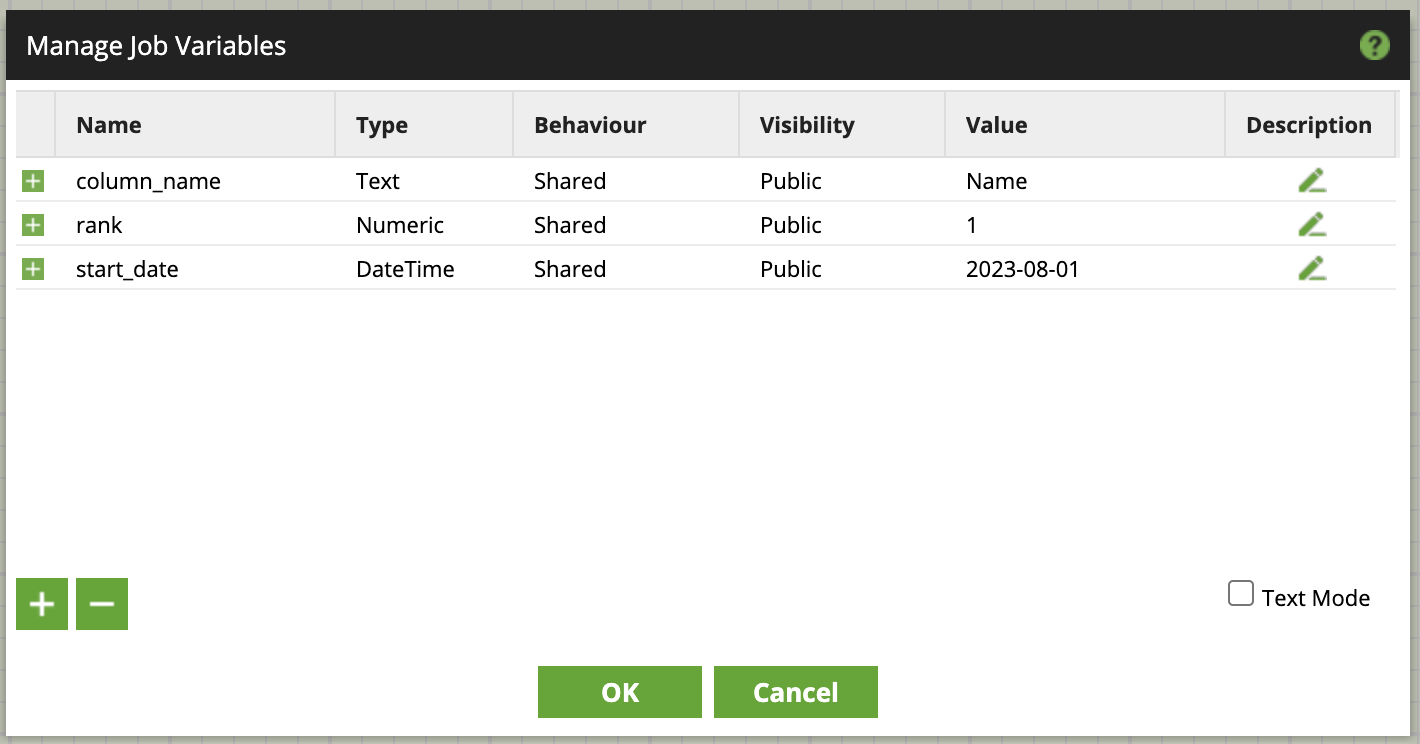
Task: Expand the column_name row plus icon
Action: coord(34,181)
